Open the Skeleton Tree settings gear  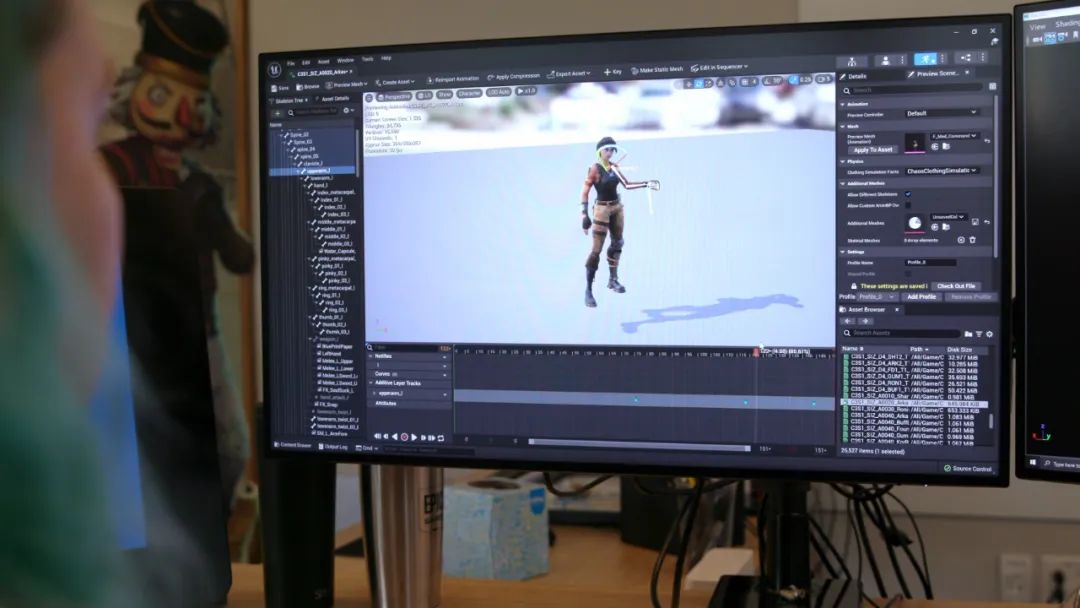click(x=348, y=111)
